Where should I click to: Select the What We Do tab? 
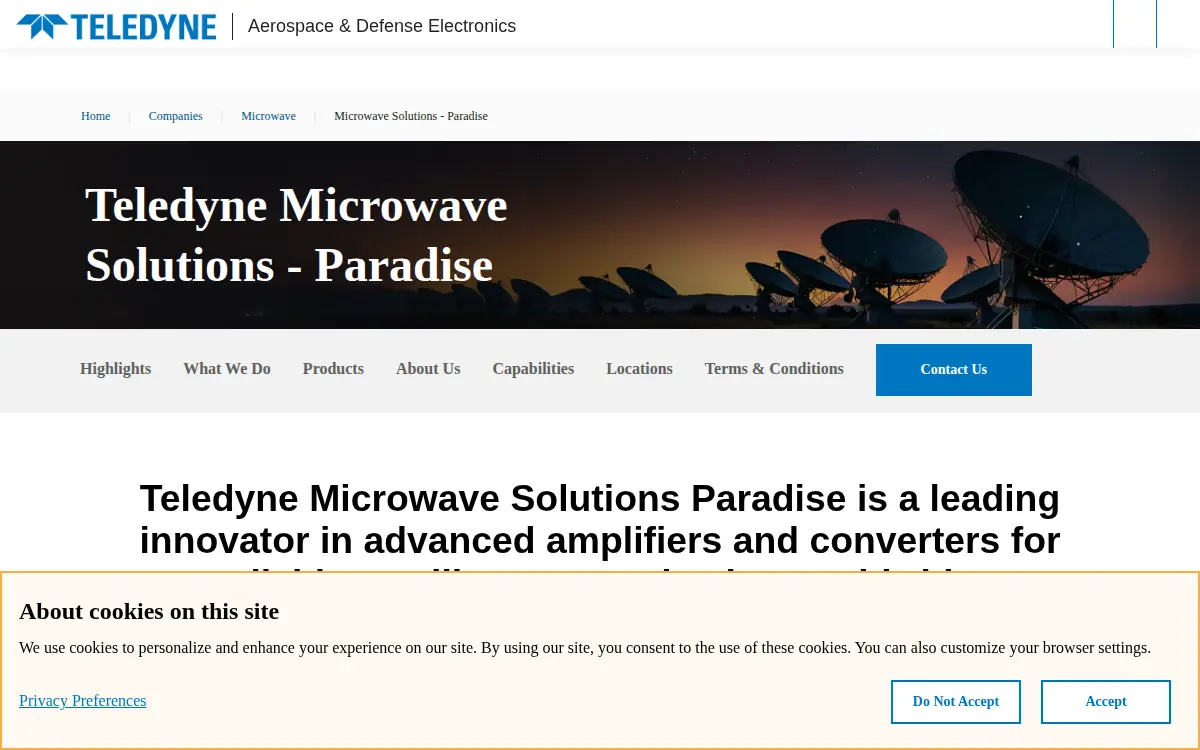pyautogui.click(x=227, y=369)
